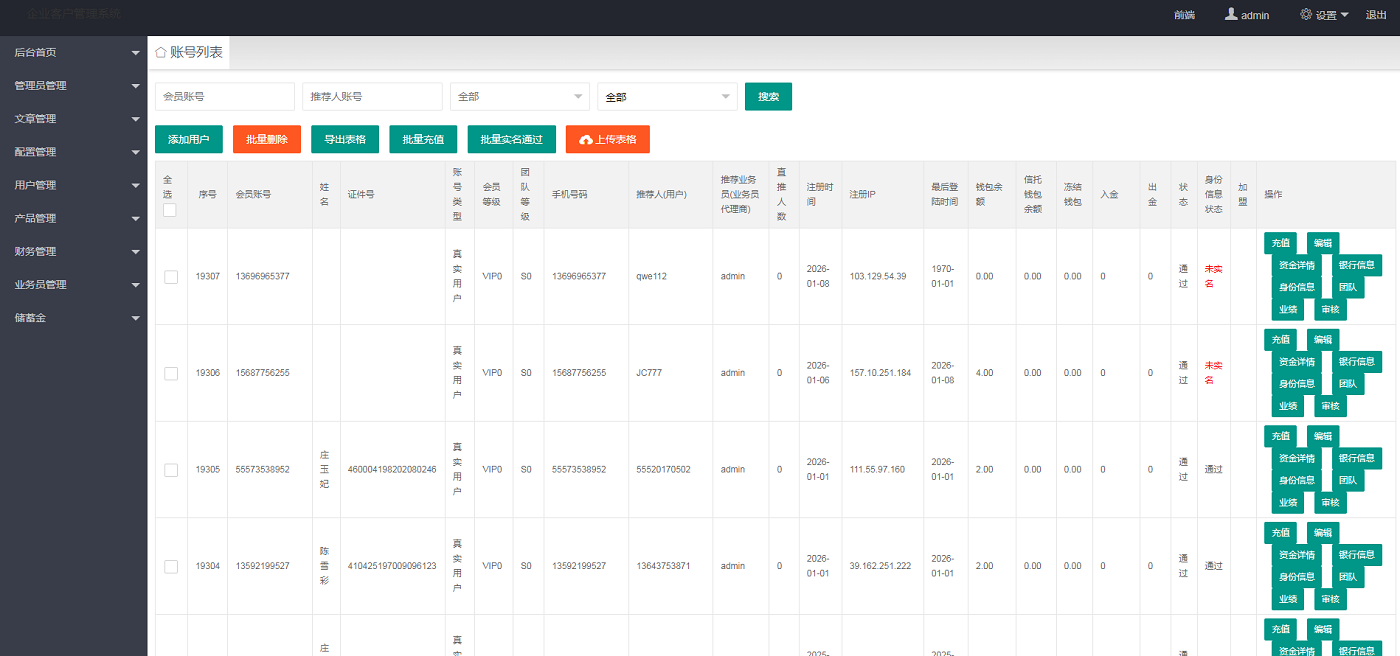The width and height of the screenshot is (1400, 656).
Task: Click the orange 批量删除 button
Action: (267, 140)
